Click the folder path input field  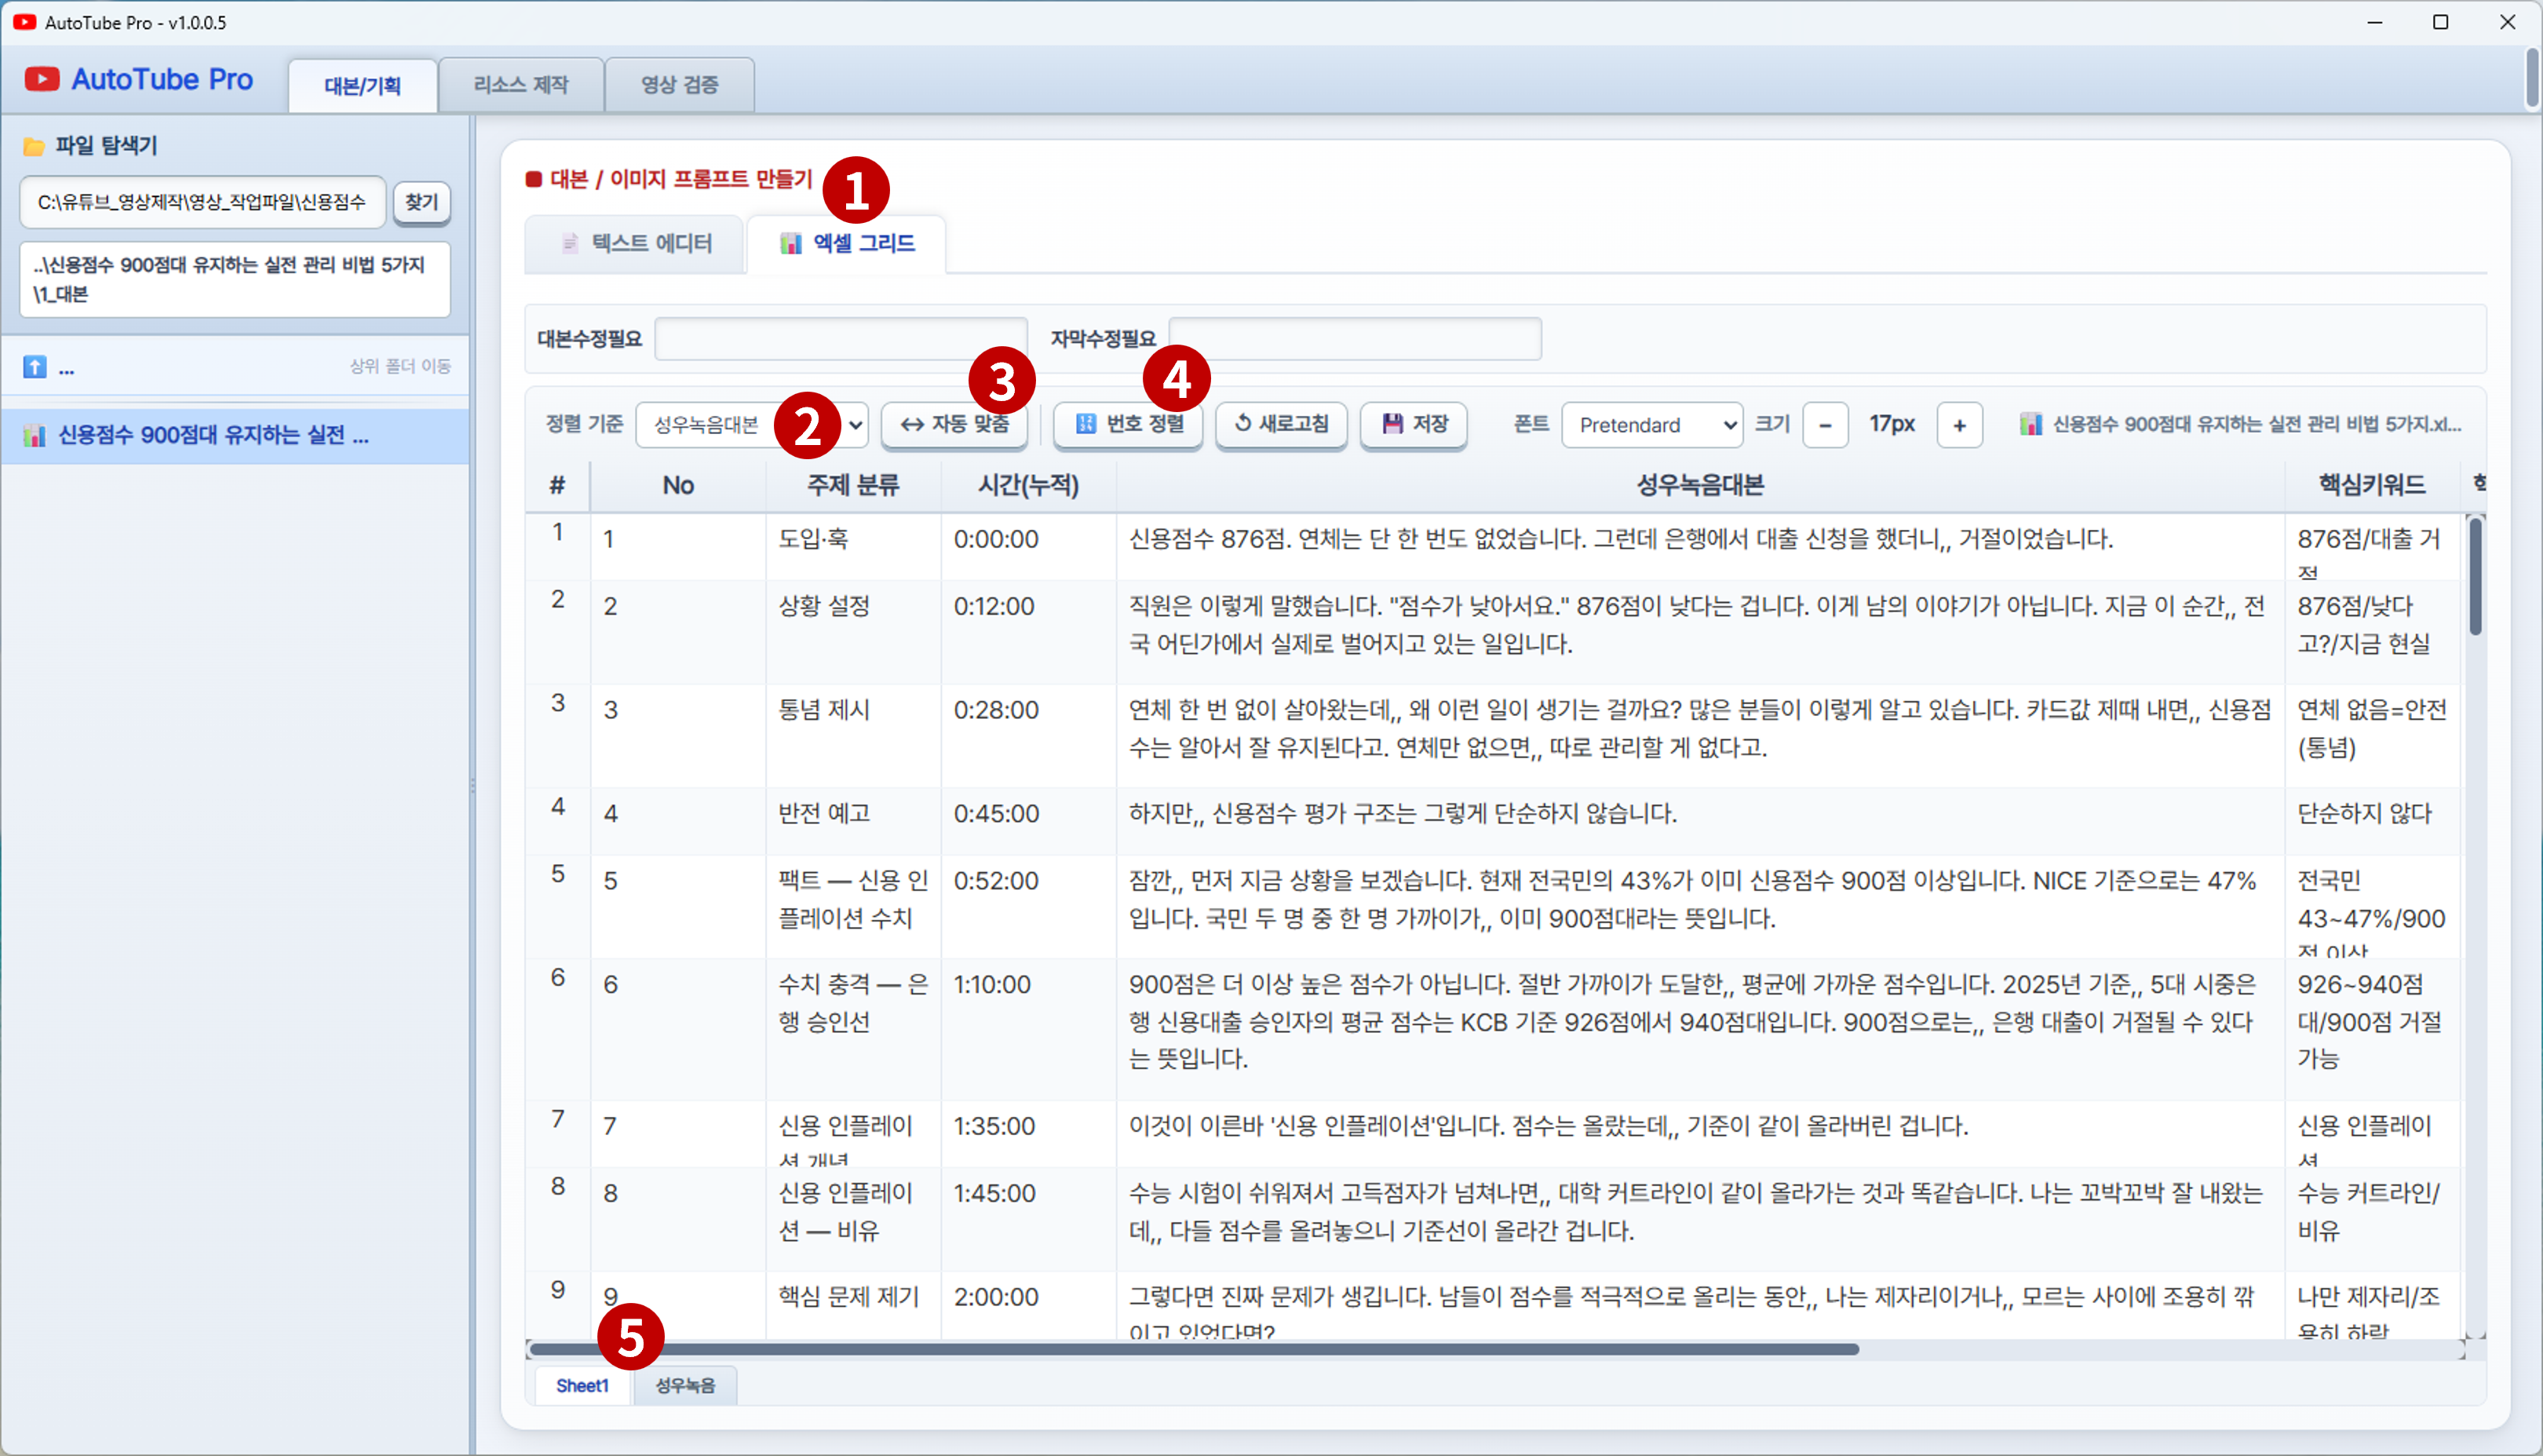pos(203,202)
